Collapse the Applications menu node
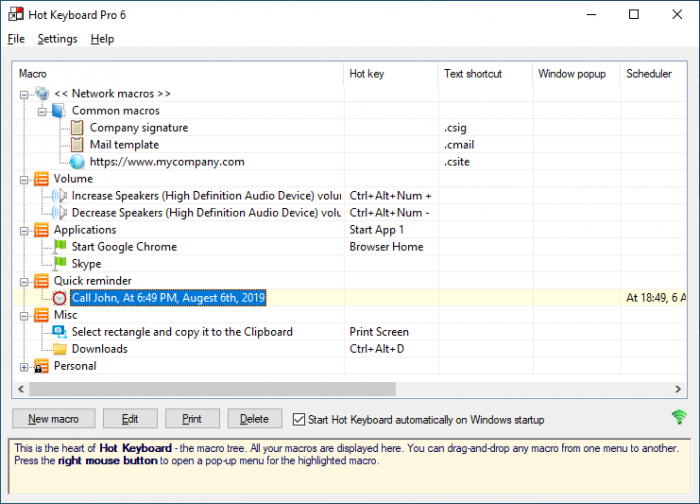The width and height of the screenshot is (700, 504). tap(24, 231)
